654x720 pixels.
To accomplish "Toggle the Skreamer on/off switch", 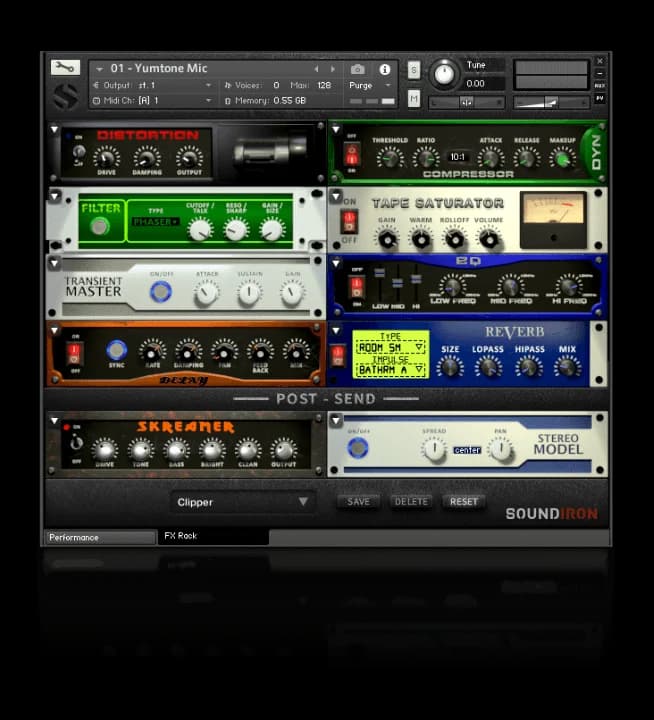I will click(x=76, y=443).
